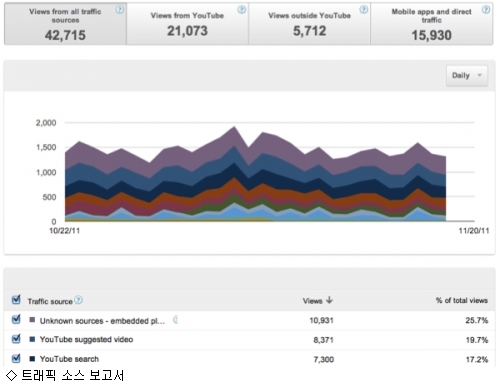Switch to Views outside YouTube tab
500x387 pixels.
click(x=309, y=24)
